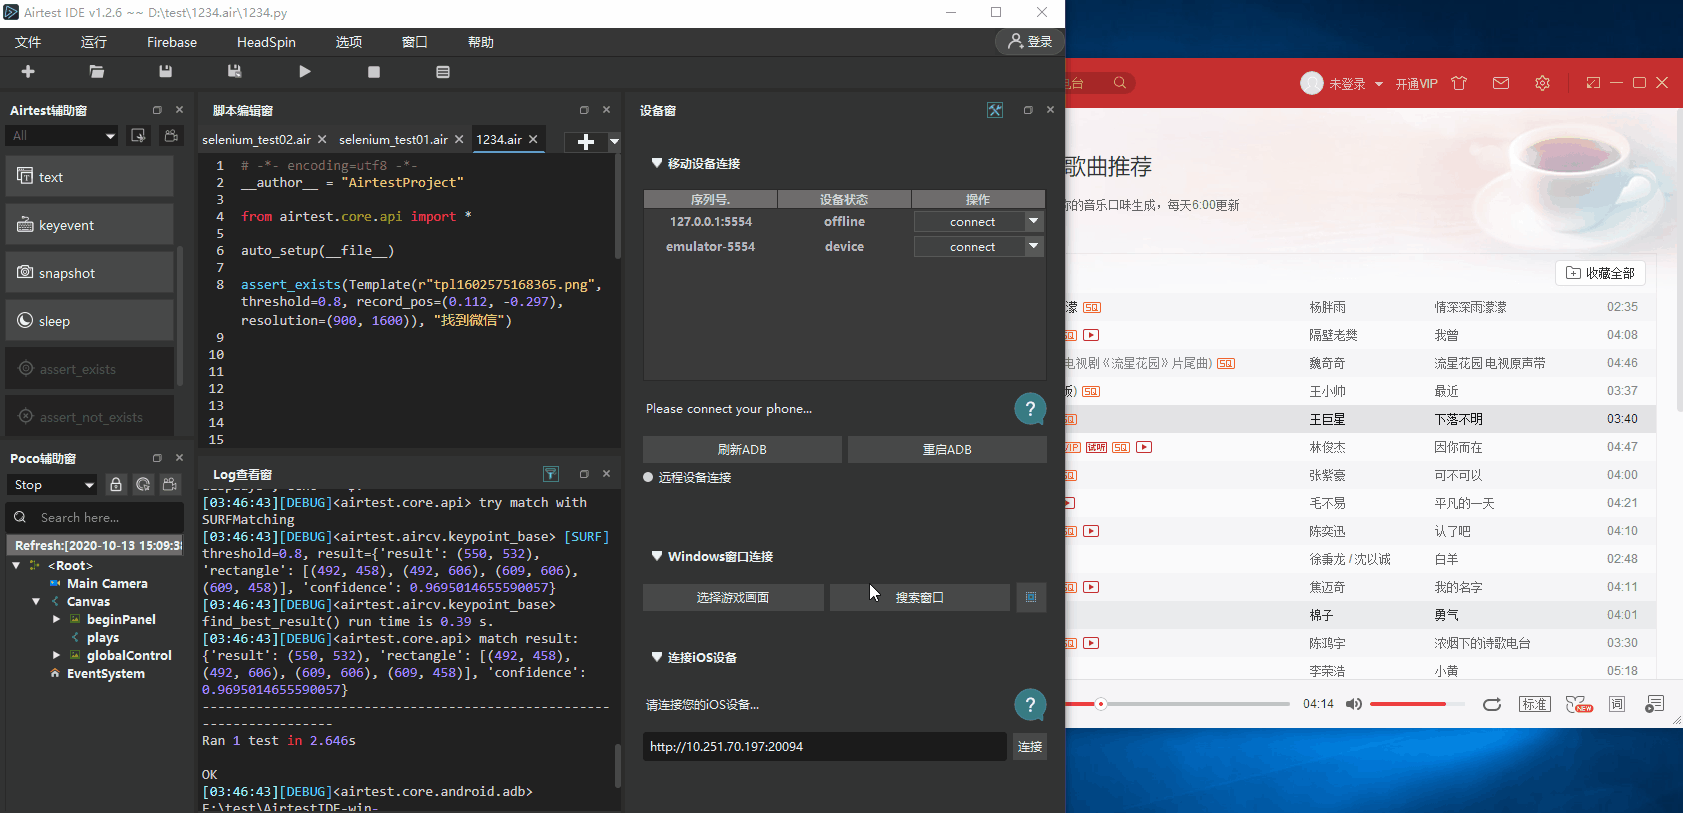Open the Stop mode dropdown in Poco assistant
This screenshot has height=813, width=1683.
click(53, 484)
